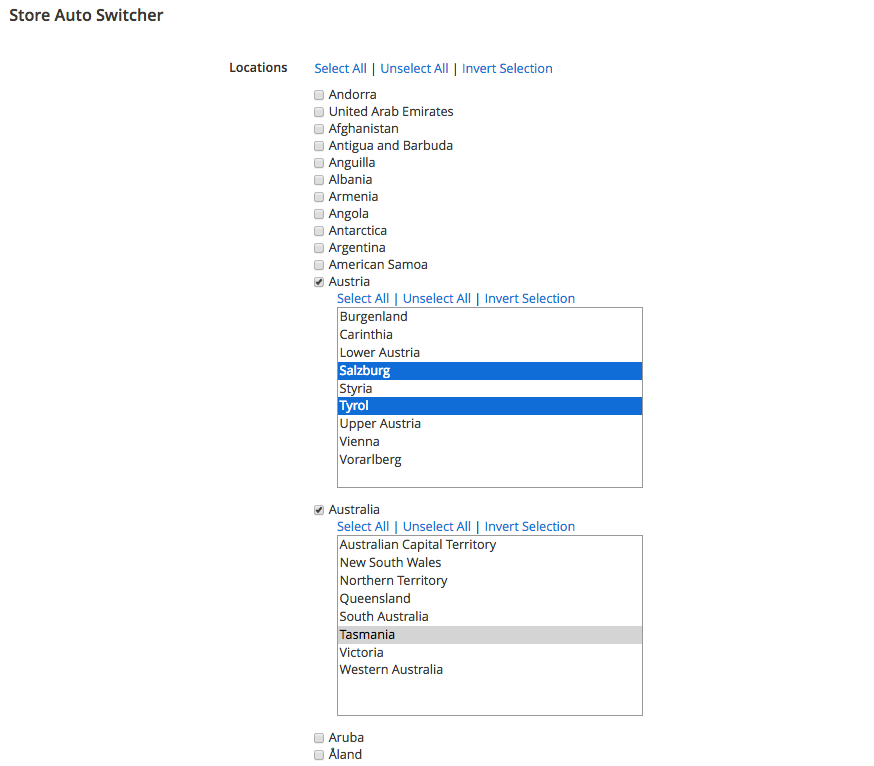Select the Anguilla checkbox

319,163
